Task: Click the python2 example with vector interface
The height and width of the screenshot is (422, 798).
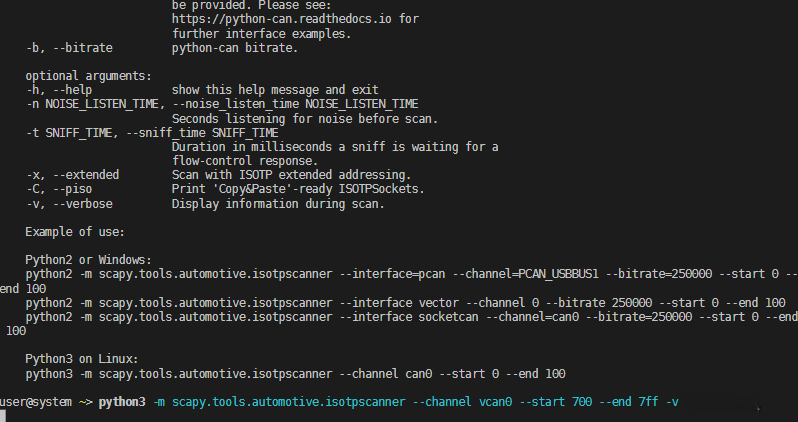Action: pos(400,303)
